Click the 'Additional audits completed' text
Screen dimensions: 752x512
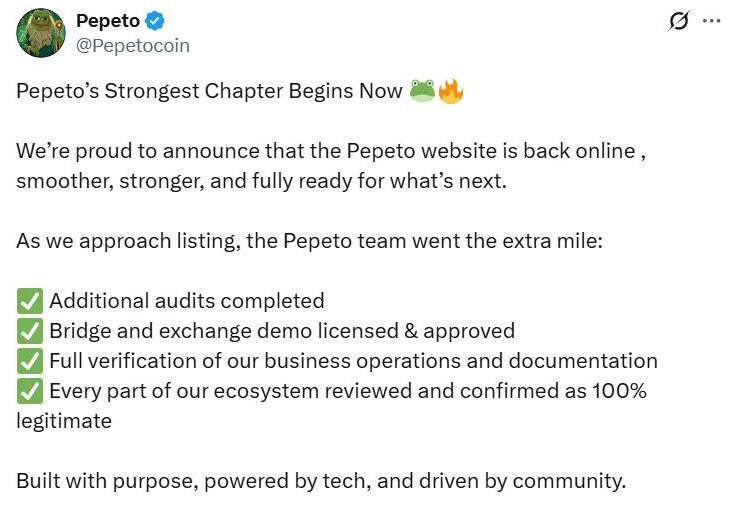187,301
